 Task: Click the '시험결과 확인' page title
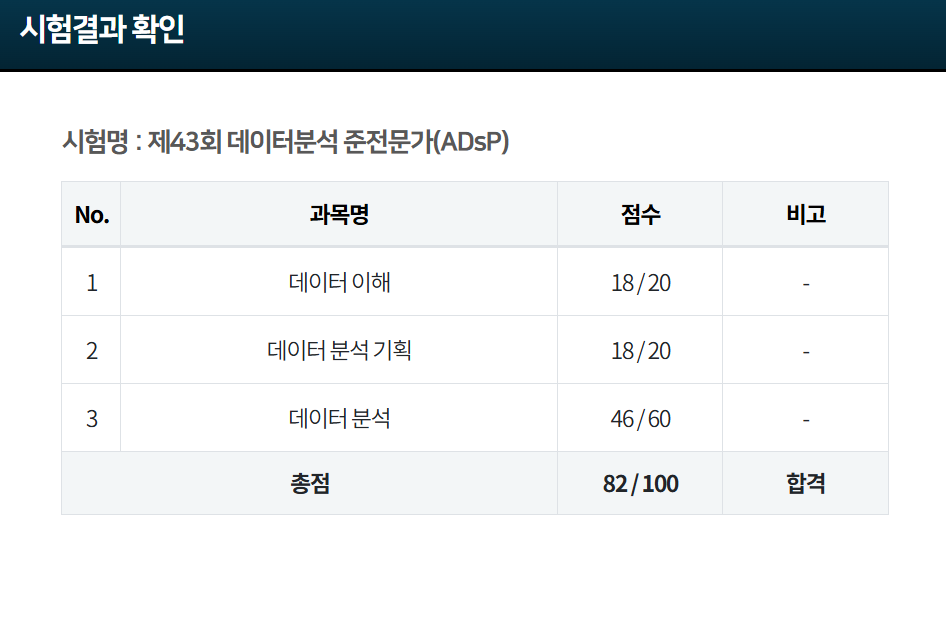click(102, 28)
